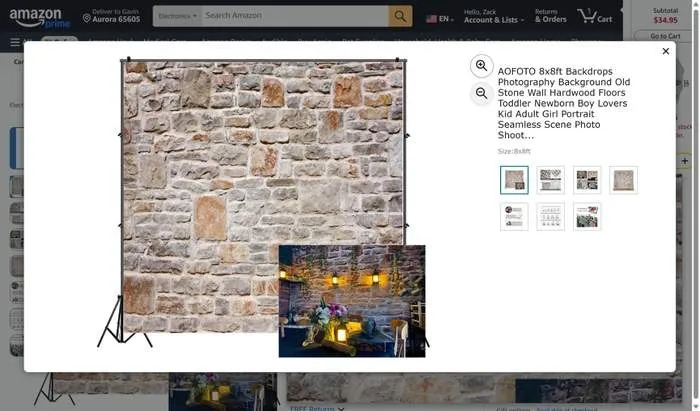Click the magnifier search button
Screen dimensions: 700x411
pyautogui.click(x=400, y=16)
